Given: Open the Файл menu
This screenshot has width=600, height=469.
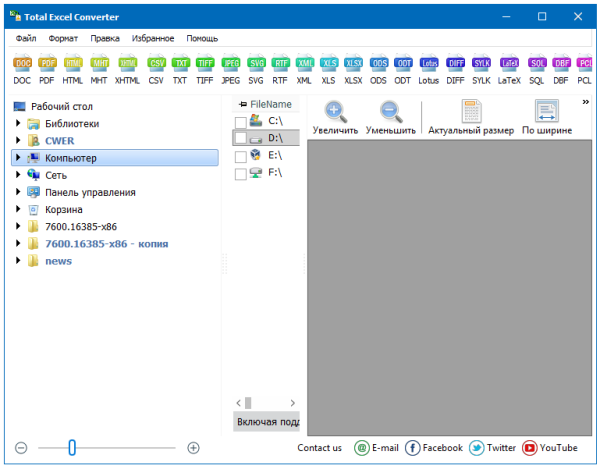Looking at the screenshot, I should point(26,38).
